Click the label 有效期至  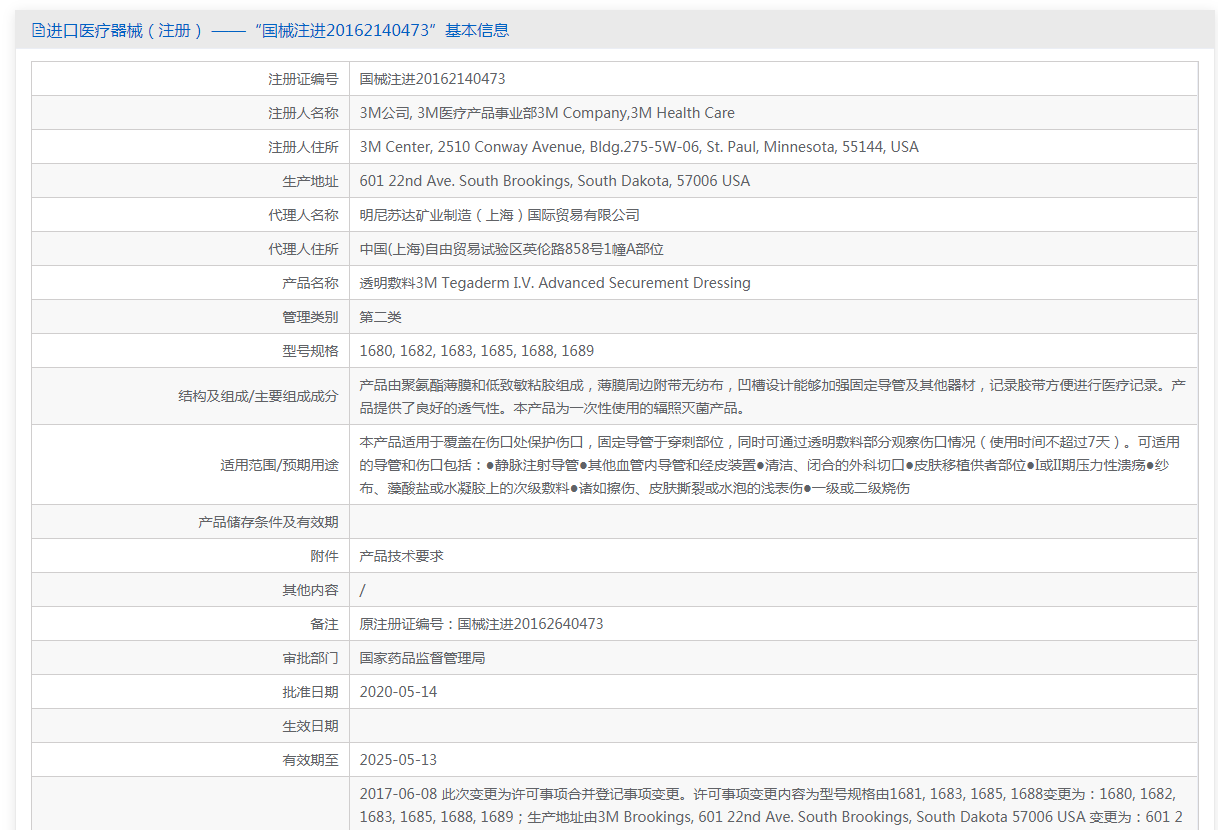click(310, 760)
